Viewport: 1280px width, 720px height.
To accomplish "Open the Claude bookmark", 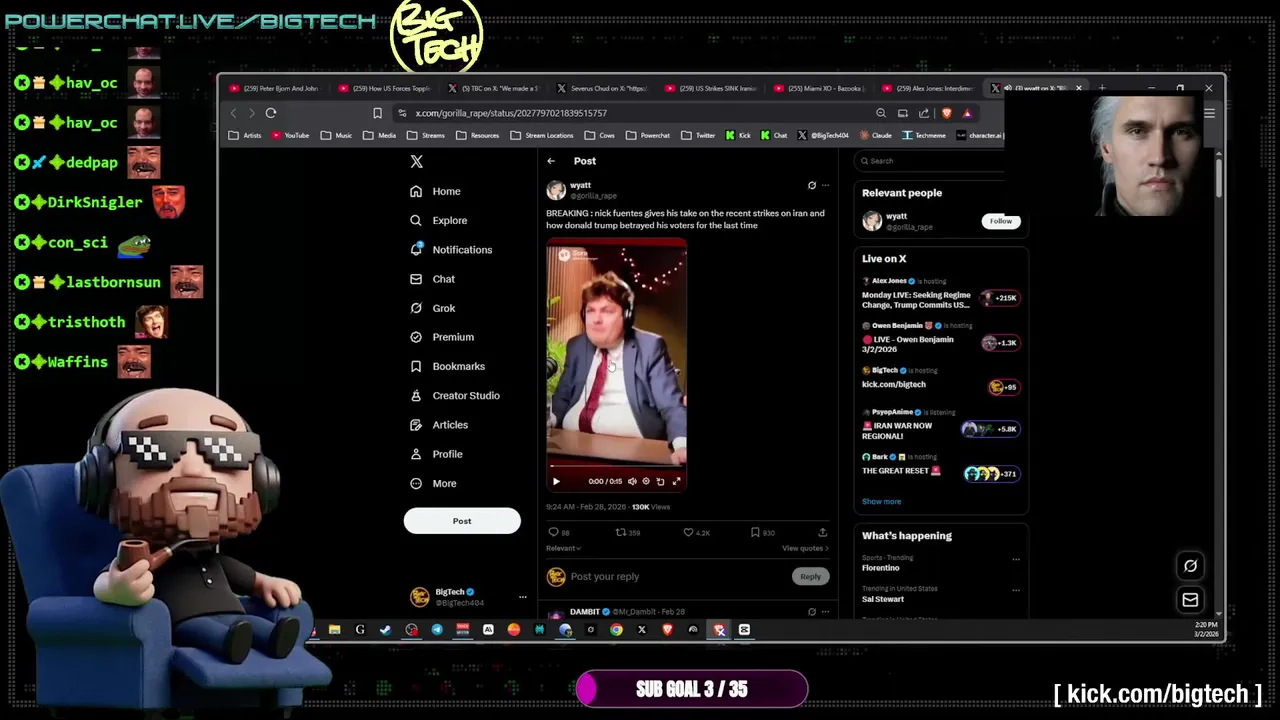I will pos(874,135).
